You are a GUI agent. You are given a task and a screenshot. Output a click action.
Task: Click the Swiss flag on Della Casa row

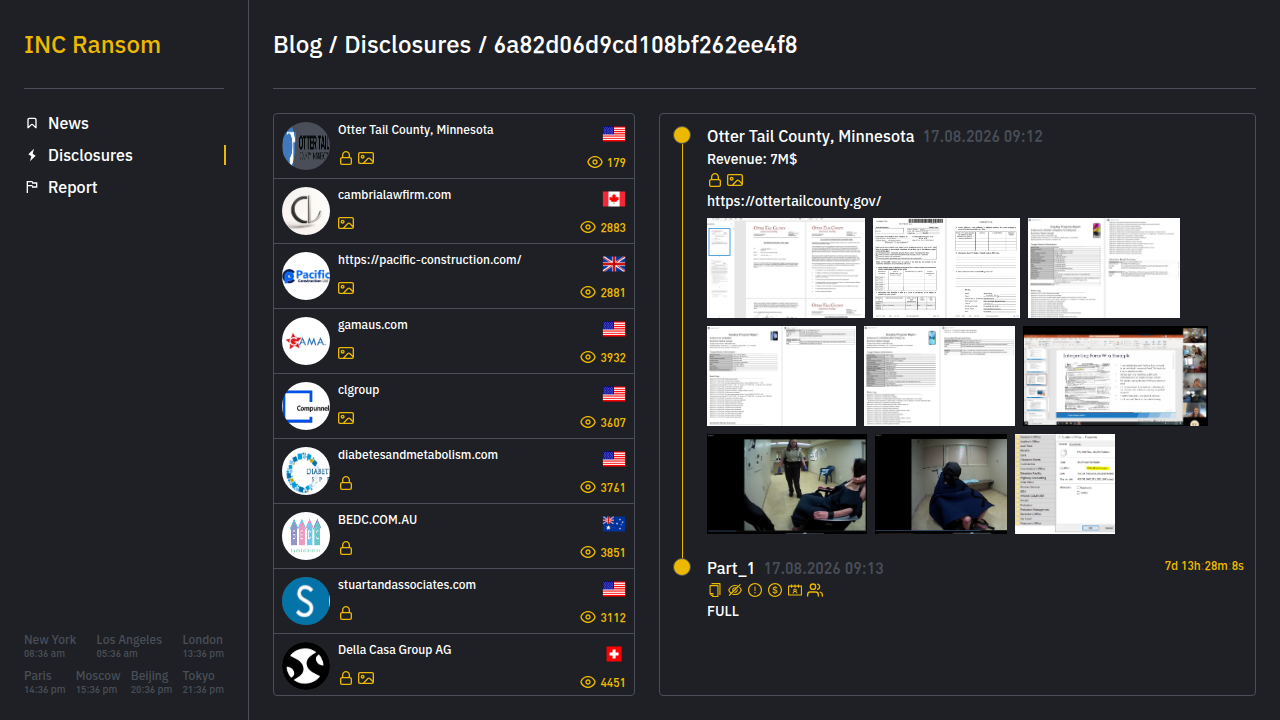coord(614,654)
